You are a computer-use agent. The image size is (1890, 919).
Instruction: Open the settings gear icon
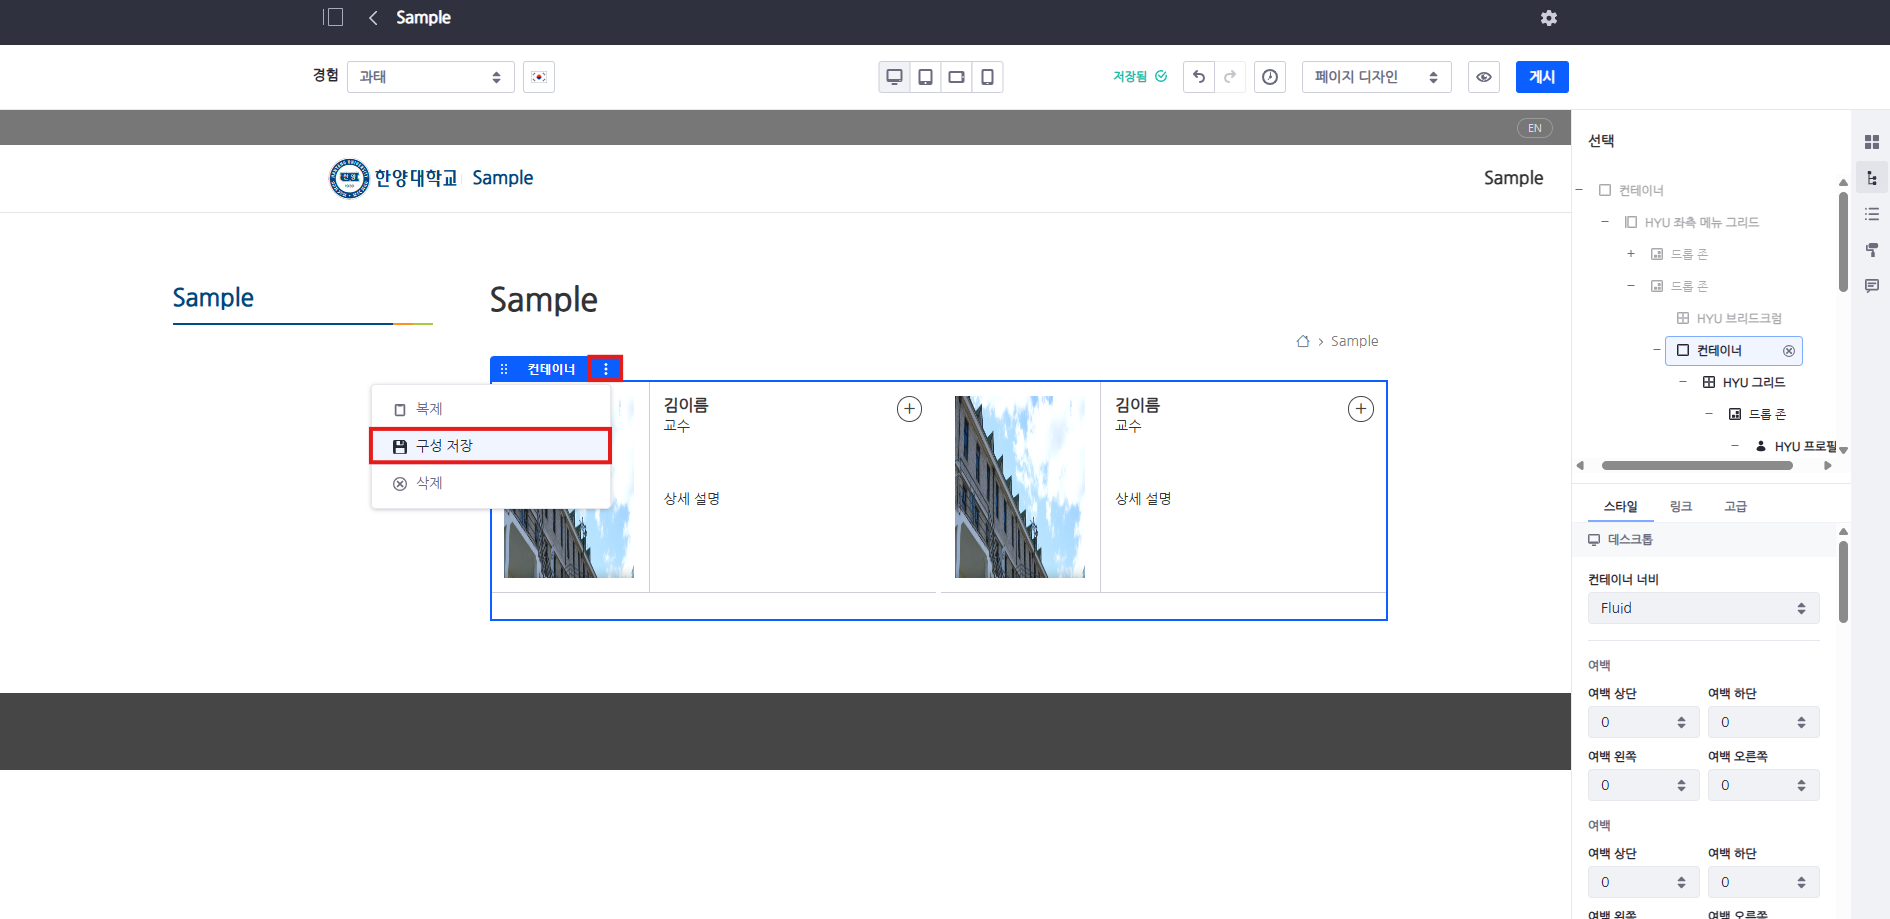coord(1548,18)
